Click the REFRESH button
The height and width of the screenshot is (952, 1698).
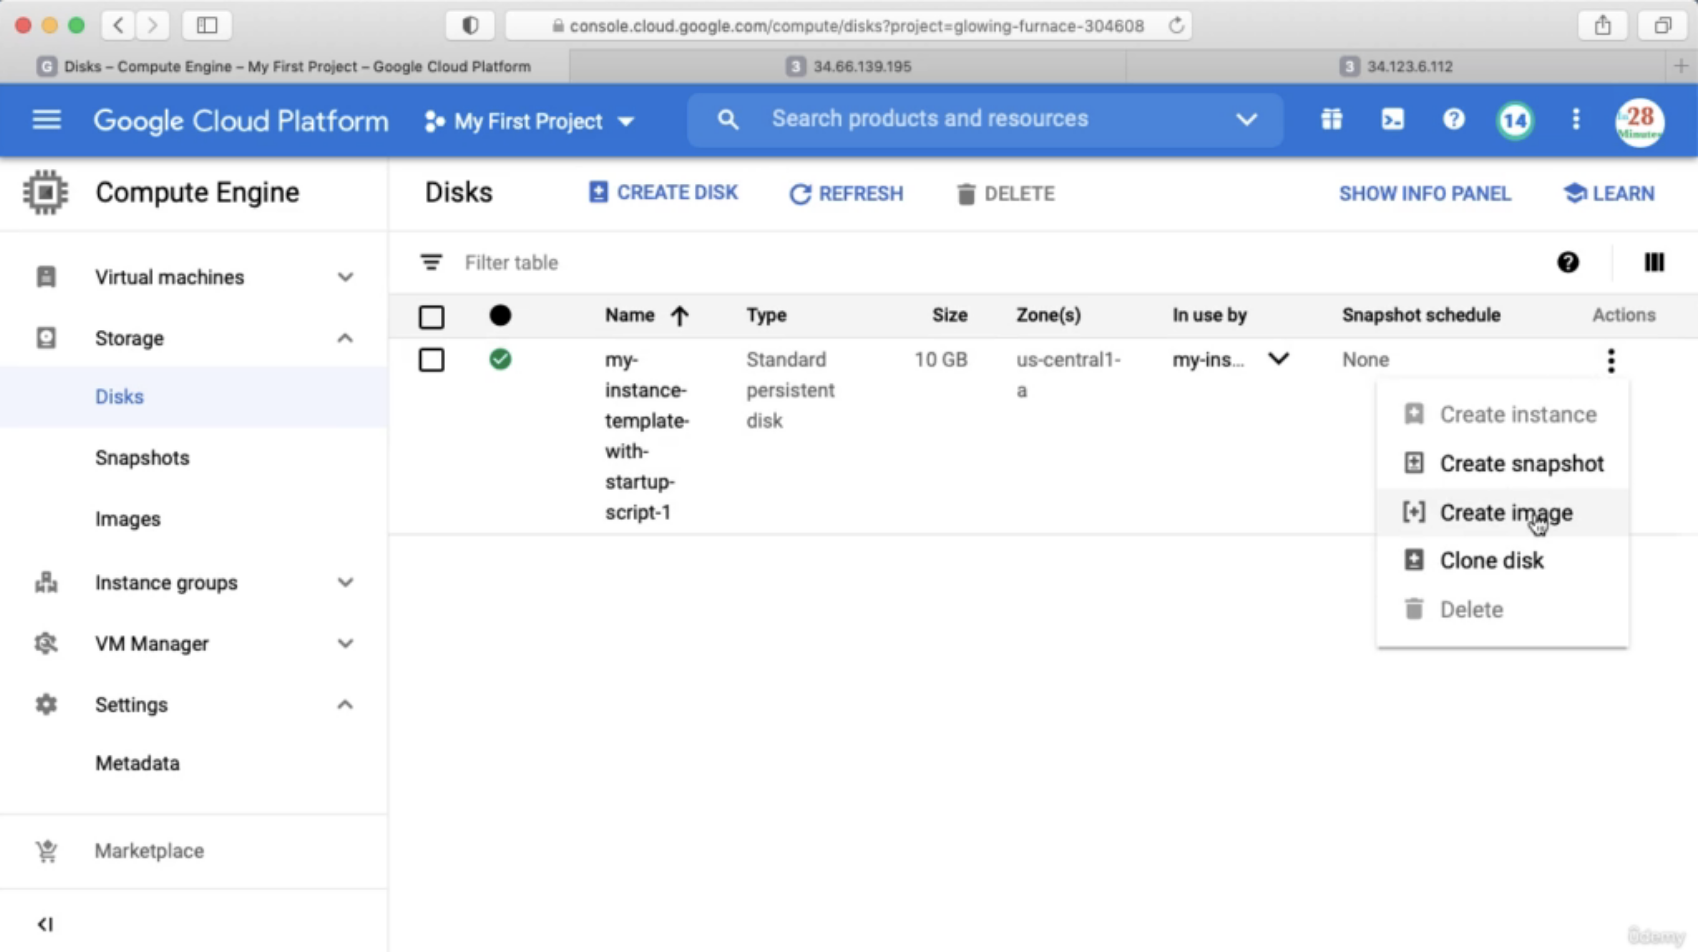tap(846, 194)
